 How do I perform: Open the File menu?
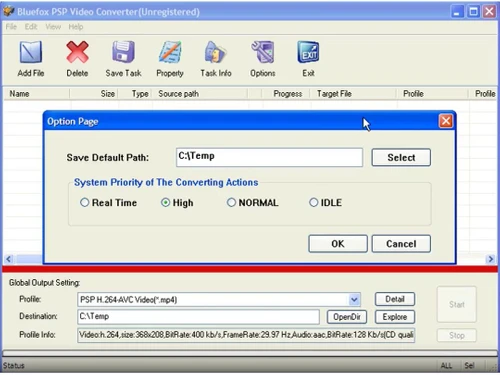pyautogui.click(x=11, y=27)
